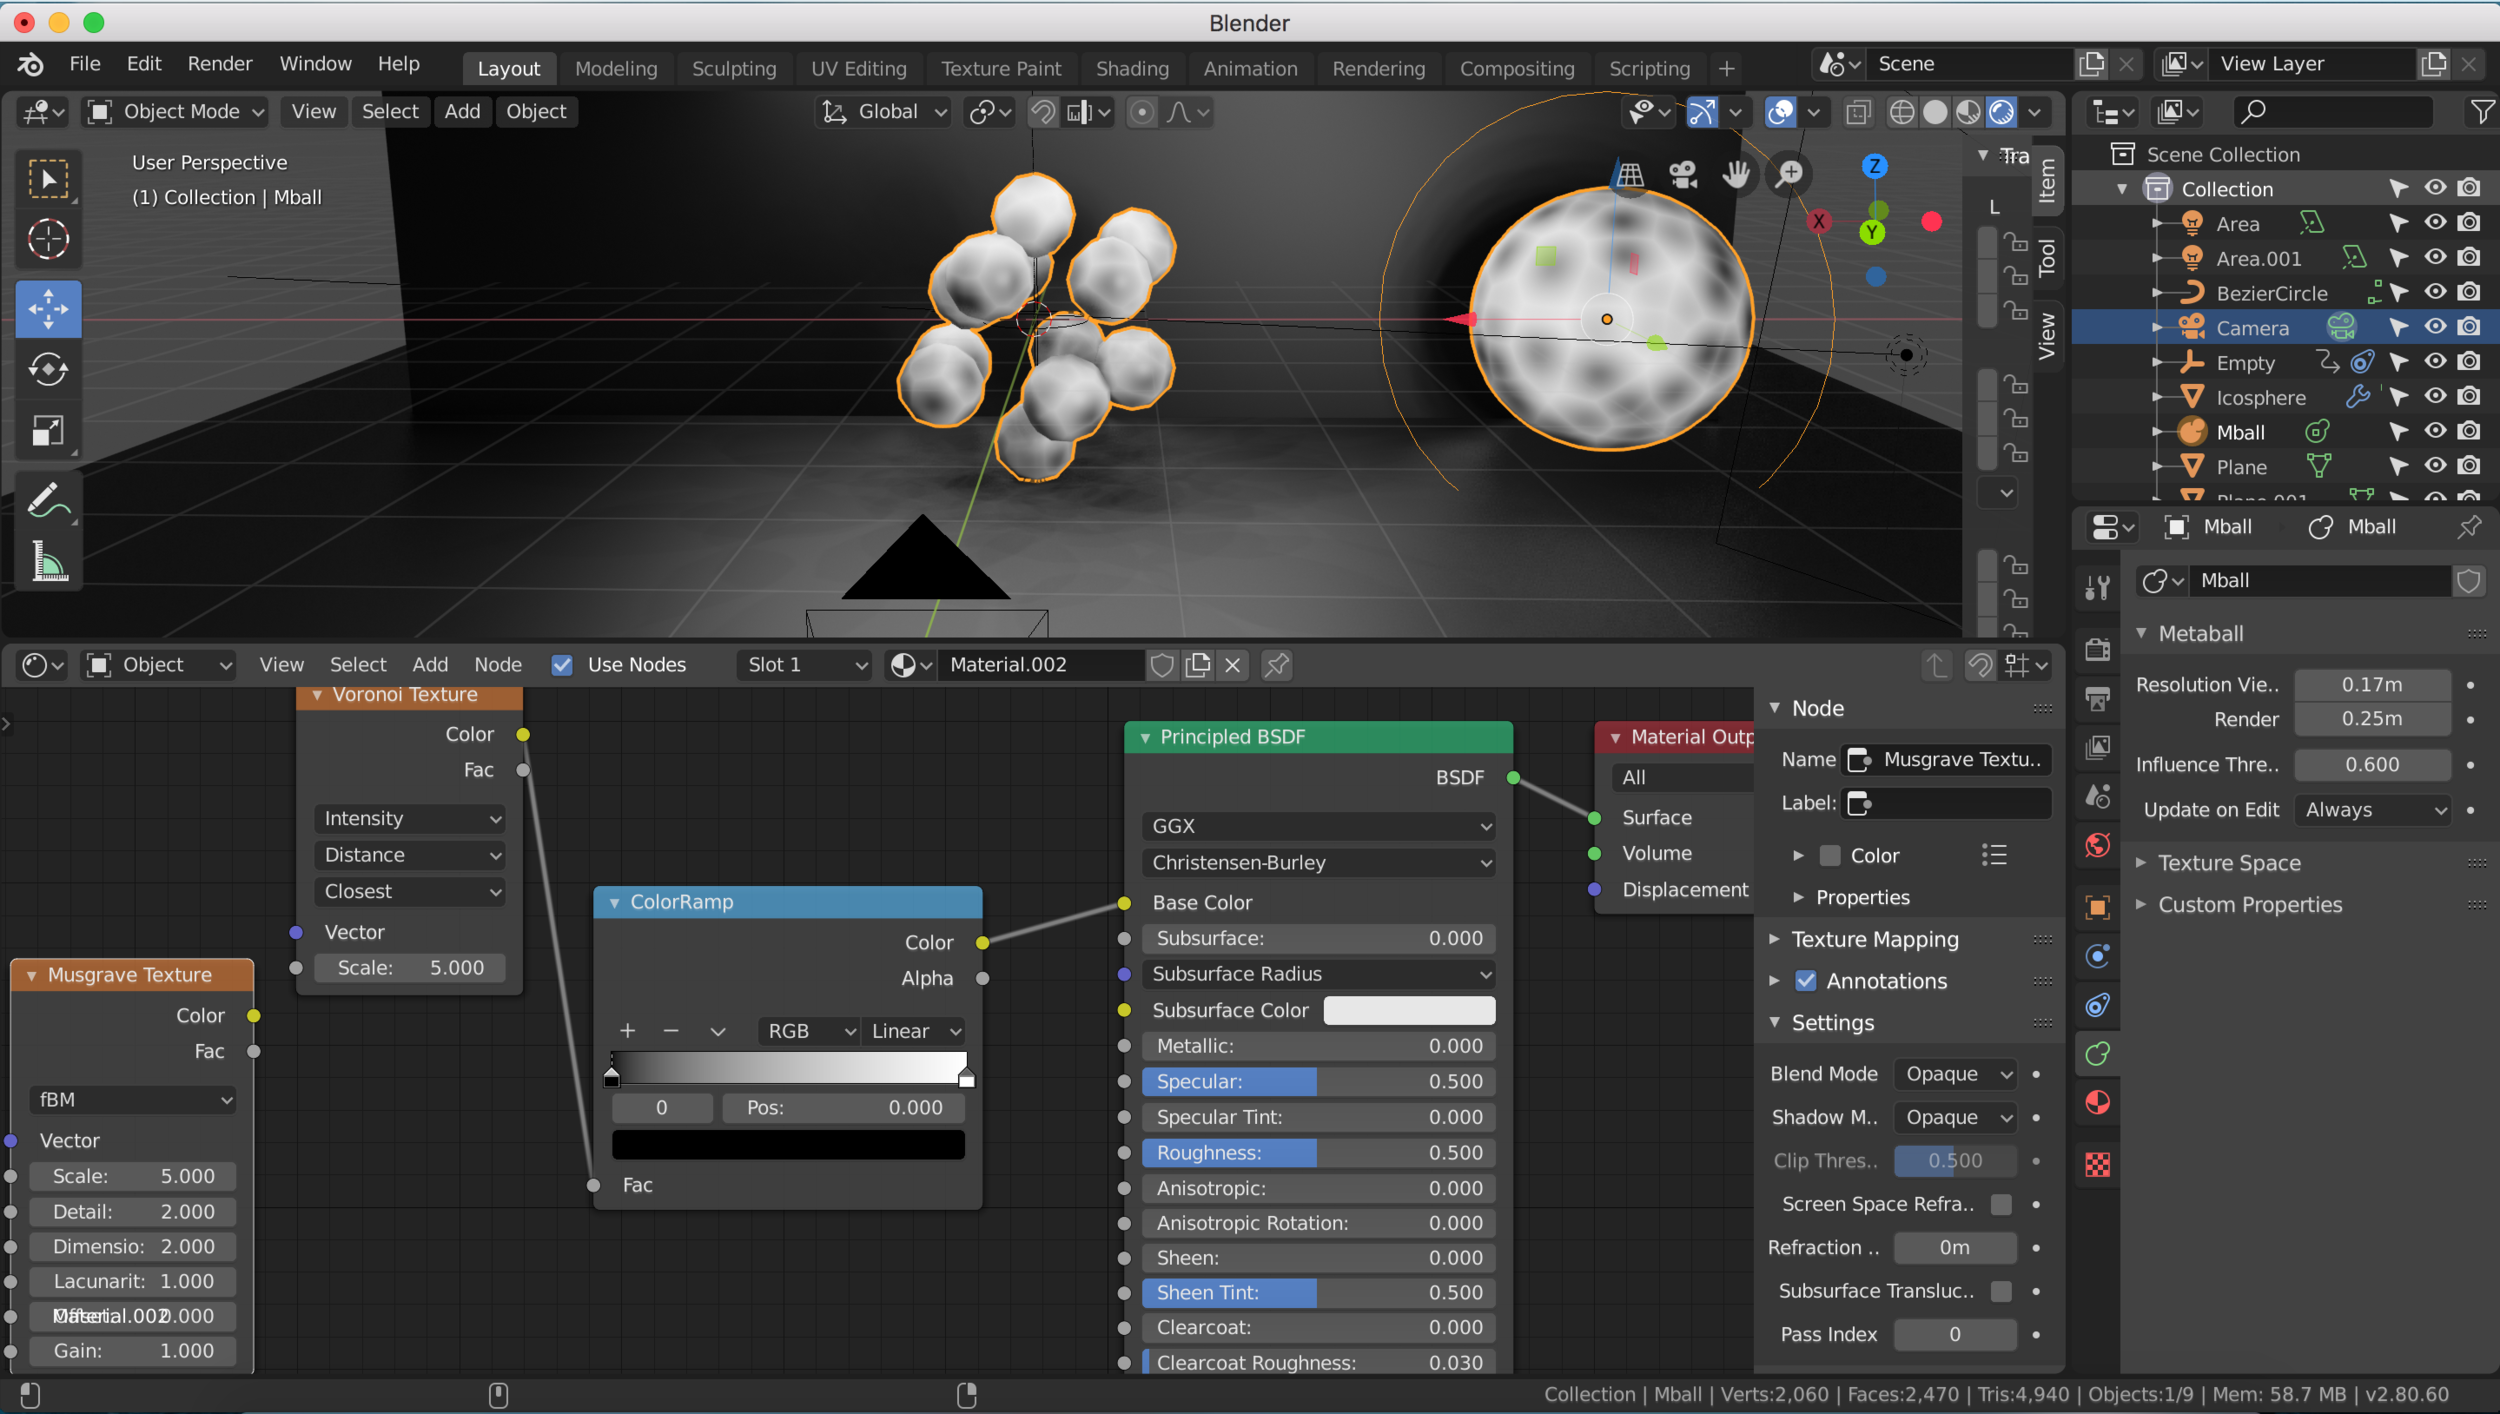Activate the 3D Cursor tool
Viewport: 2500px width, 1414px height.
click(x=48, y=240)
